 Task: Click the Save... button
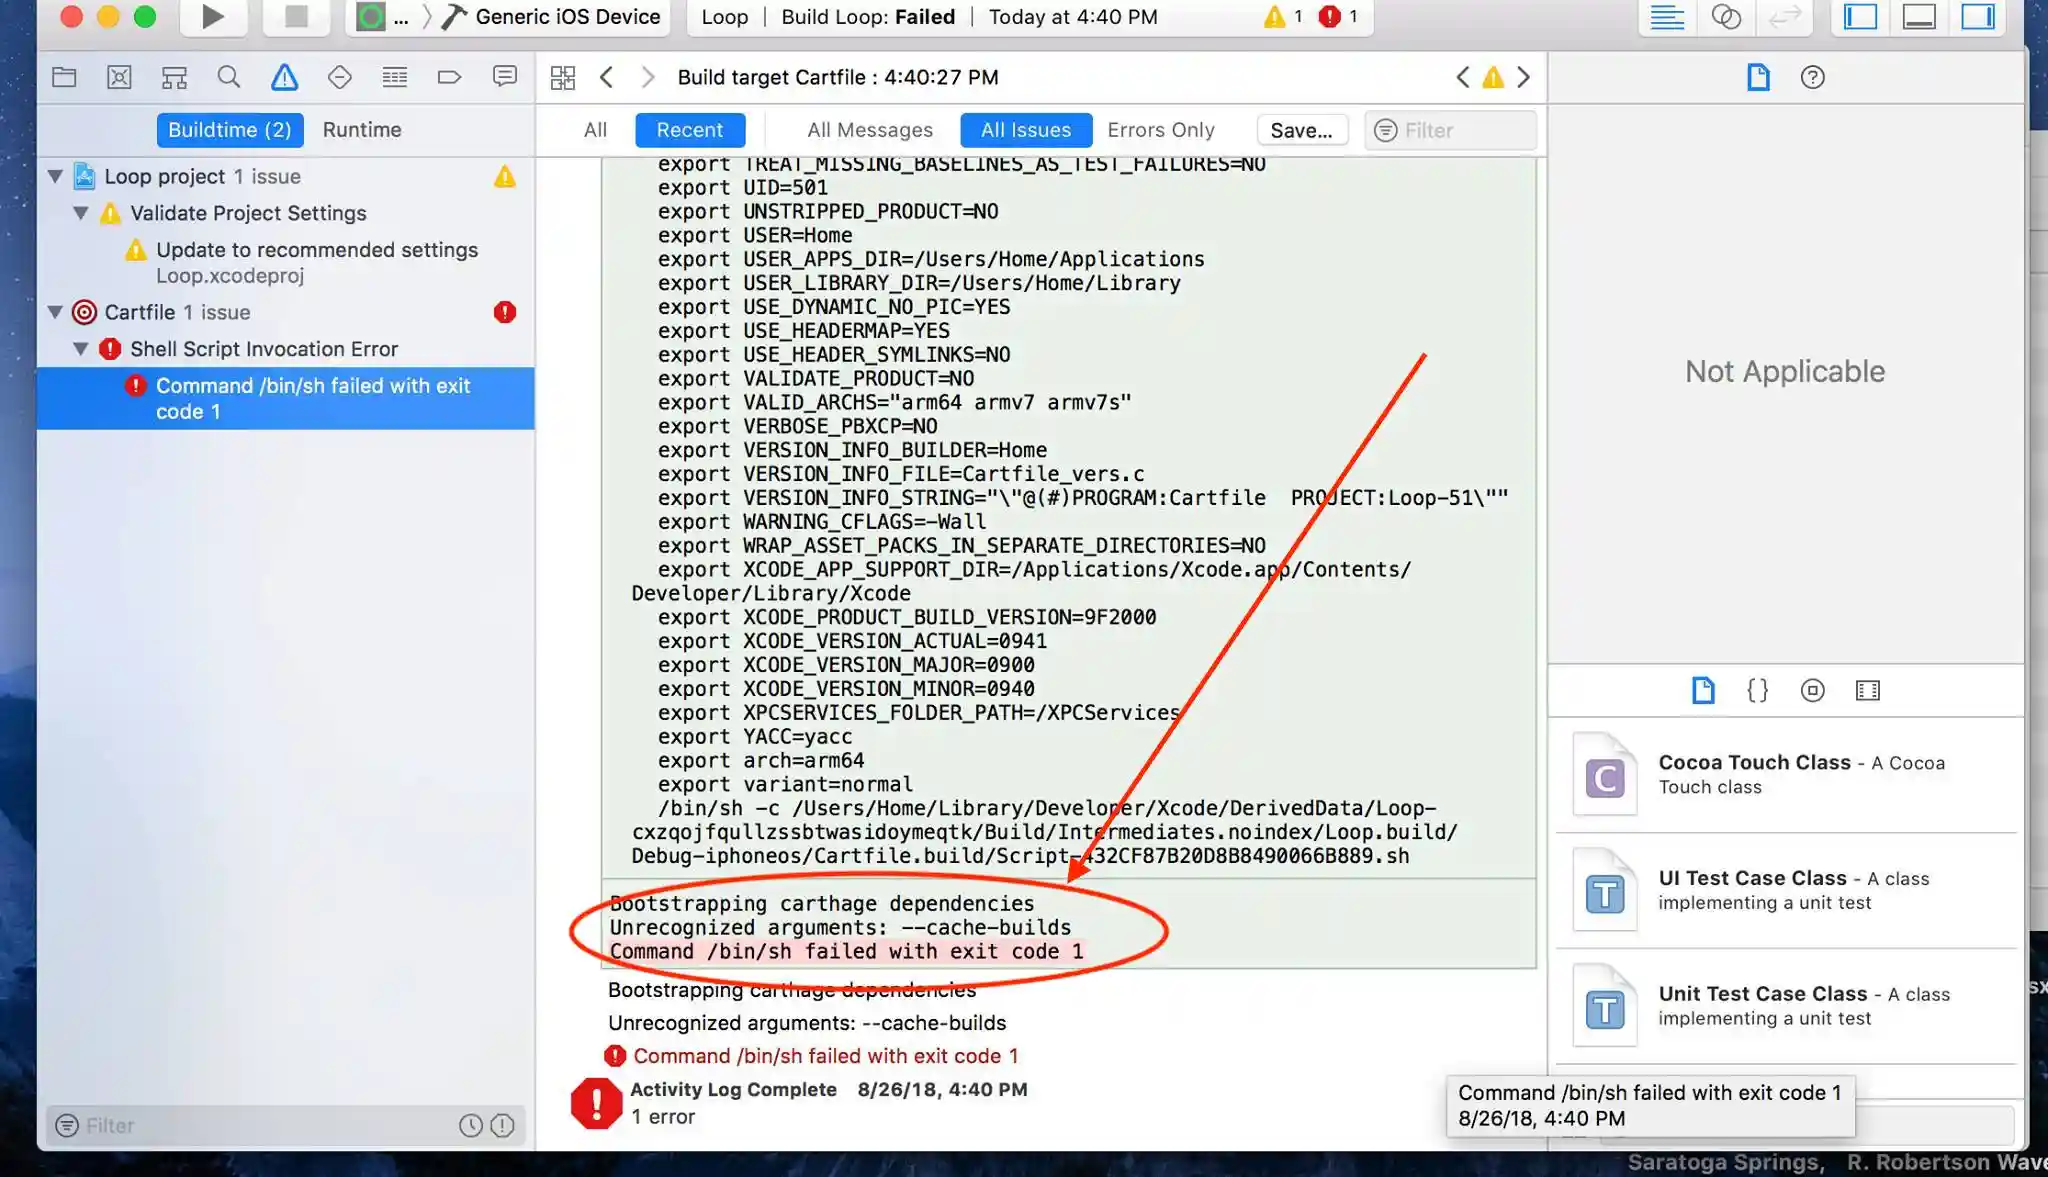click(1300, 130)
